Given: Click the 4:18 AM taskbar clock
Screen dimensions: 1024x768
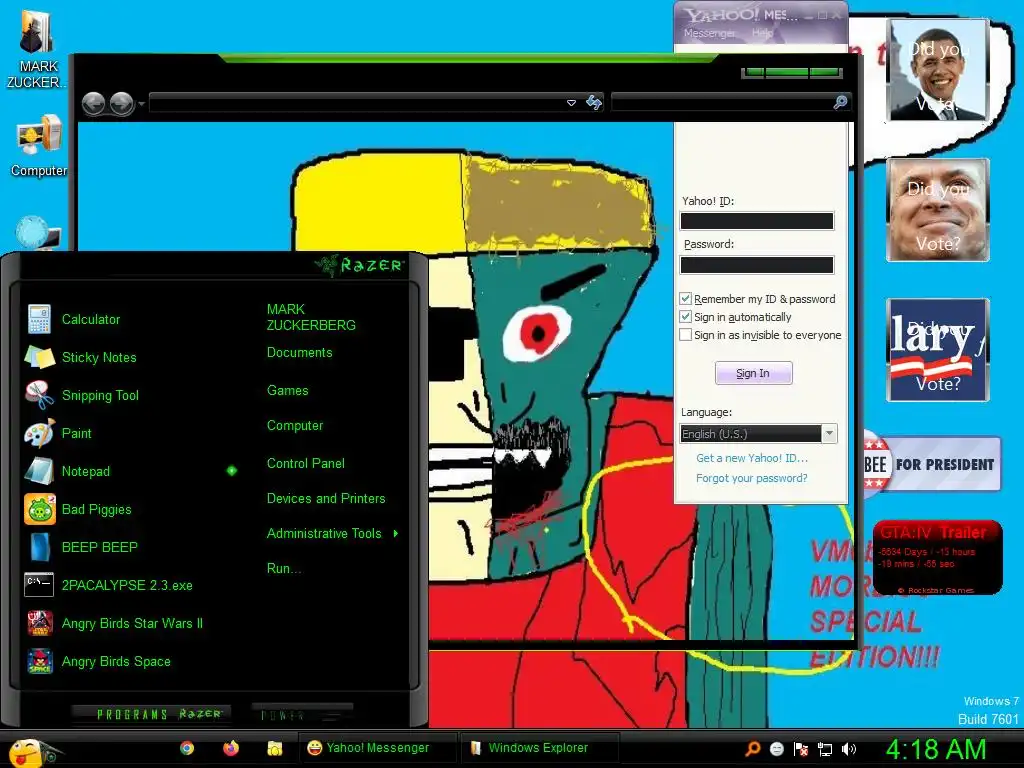Looking at the screenshot, I should coord(935,749).
